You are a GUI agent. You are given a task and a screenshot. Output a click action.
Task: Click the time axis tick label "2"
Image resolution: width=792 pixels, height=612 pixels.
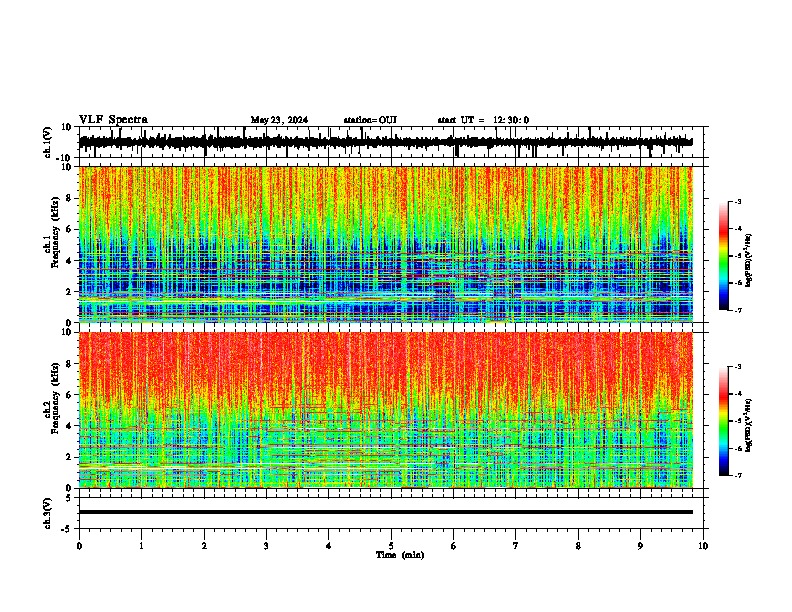204,546
